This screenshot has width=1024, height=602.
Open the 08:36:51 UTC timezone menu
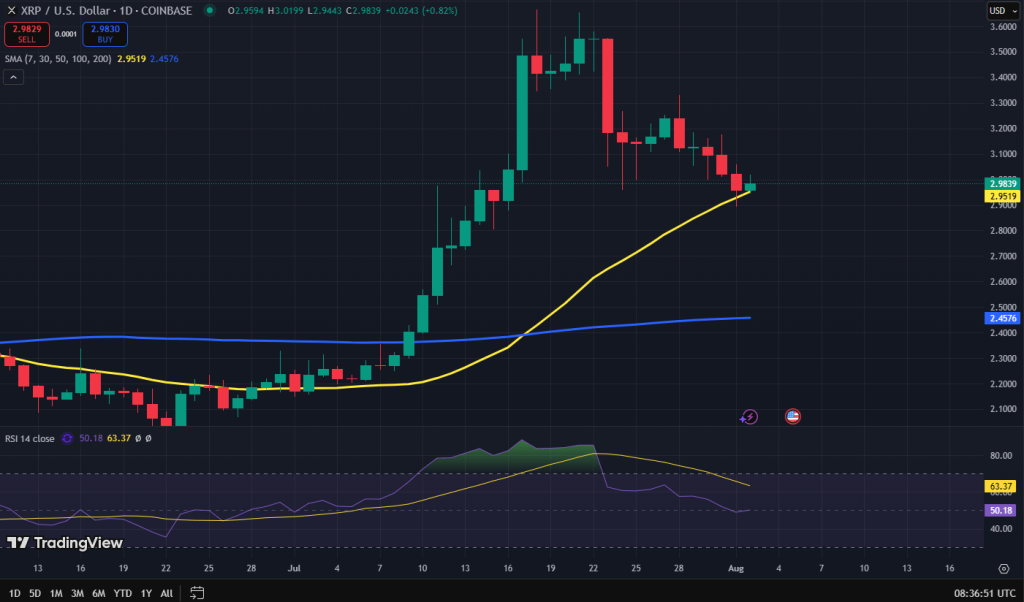[x=985, y=593]
